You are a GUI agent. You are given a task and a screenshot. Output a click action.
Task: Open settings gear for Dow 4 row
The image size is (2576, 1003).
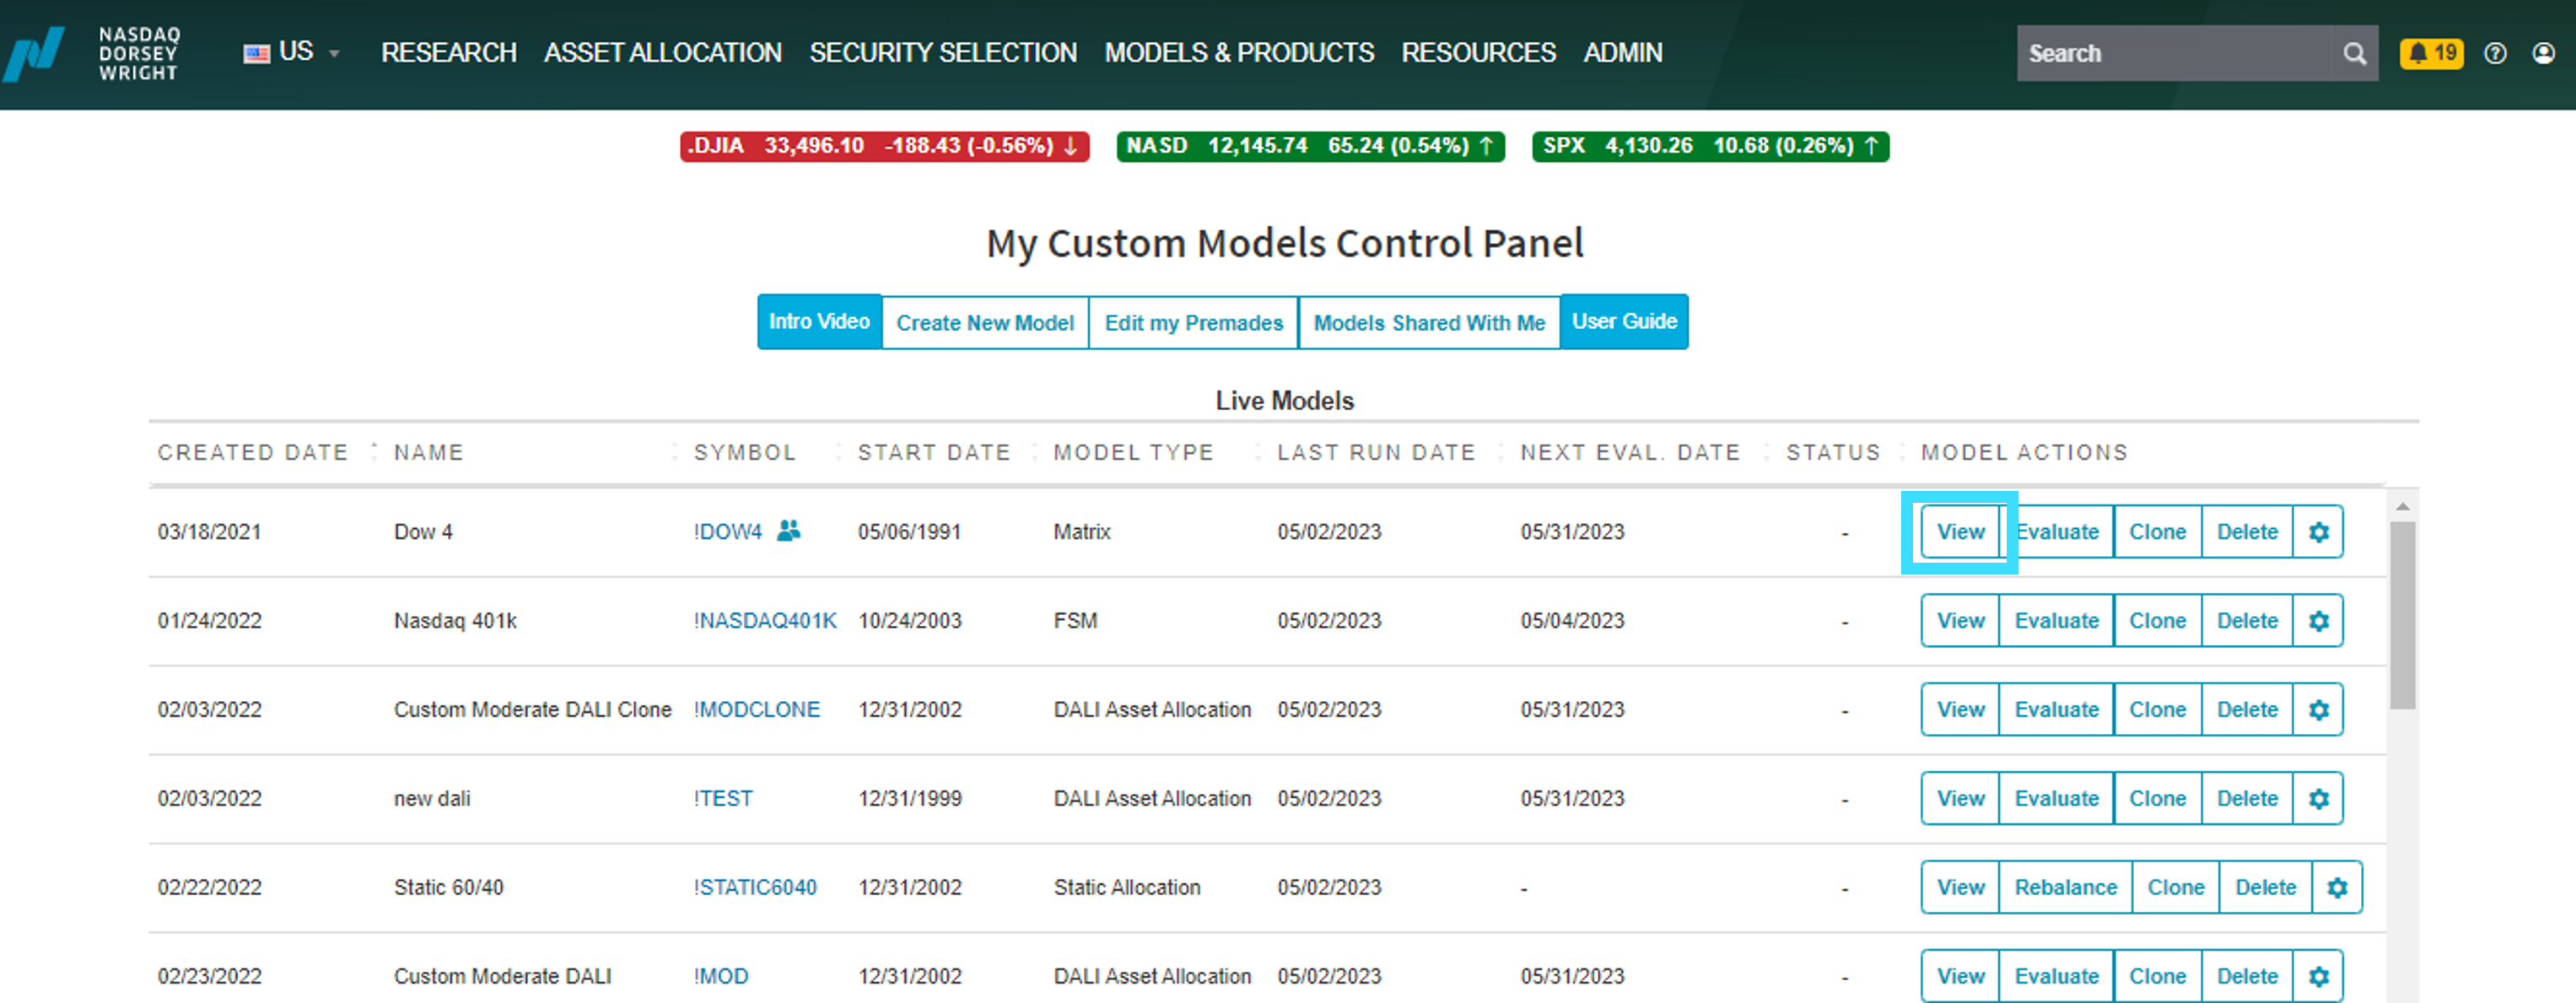(x=2318, y=532)
